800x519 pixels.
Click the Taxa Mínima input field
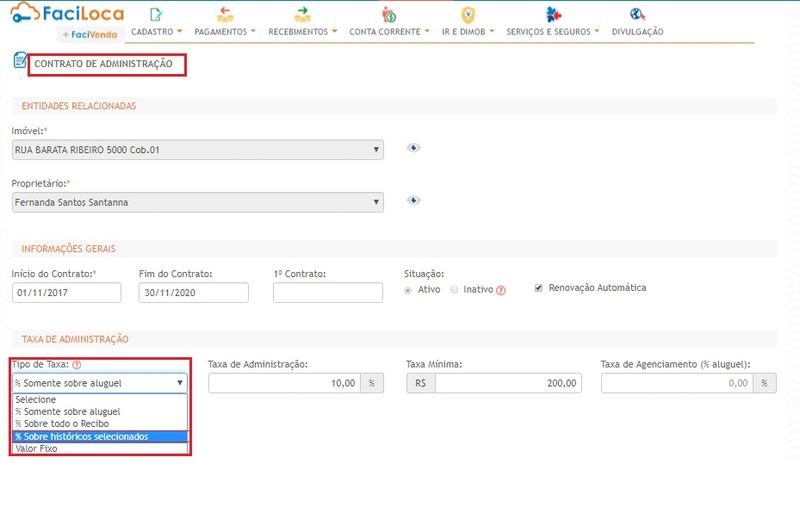(507, 383)
